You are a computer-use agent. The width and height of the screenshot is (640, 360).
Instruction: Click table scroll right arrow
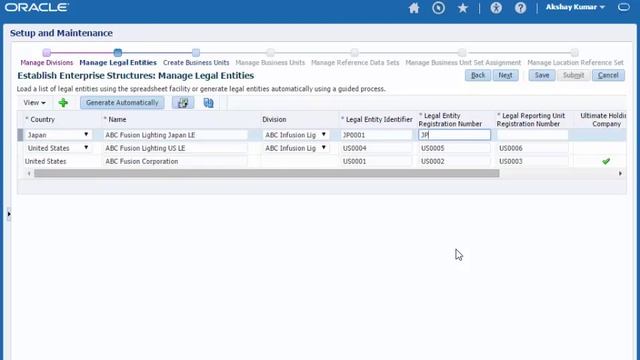tap(620, 173)
